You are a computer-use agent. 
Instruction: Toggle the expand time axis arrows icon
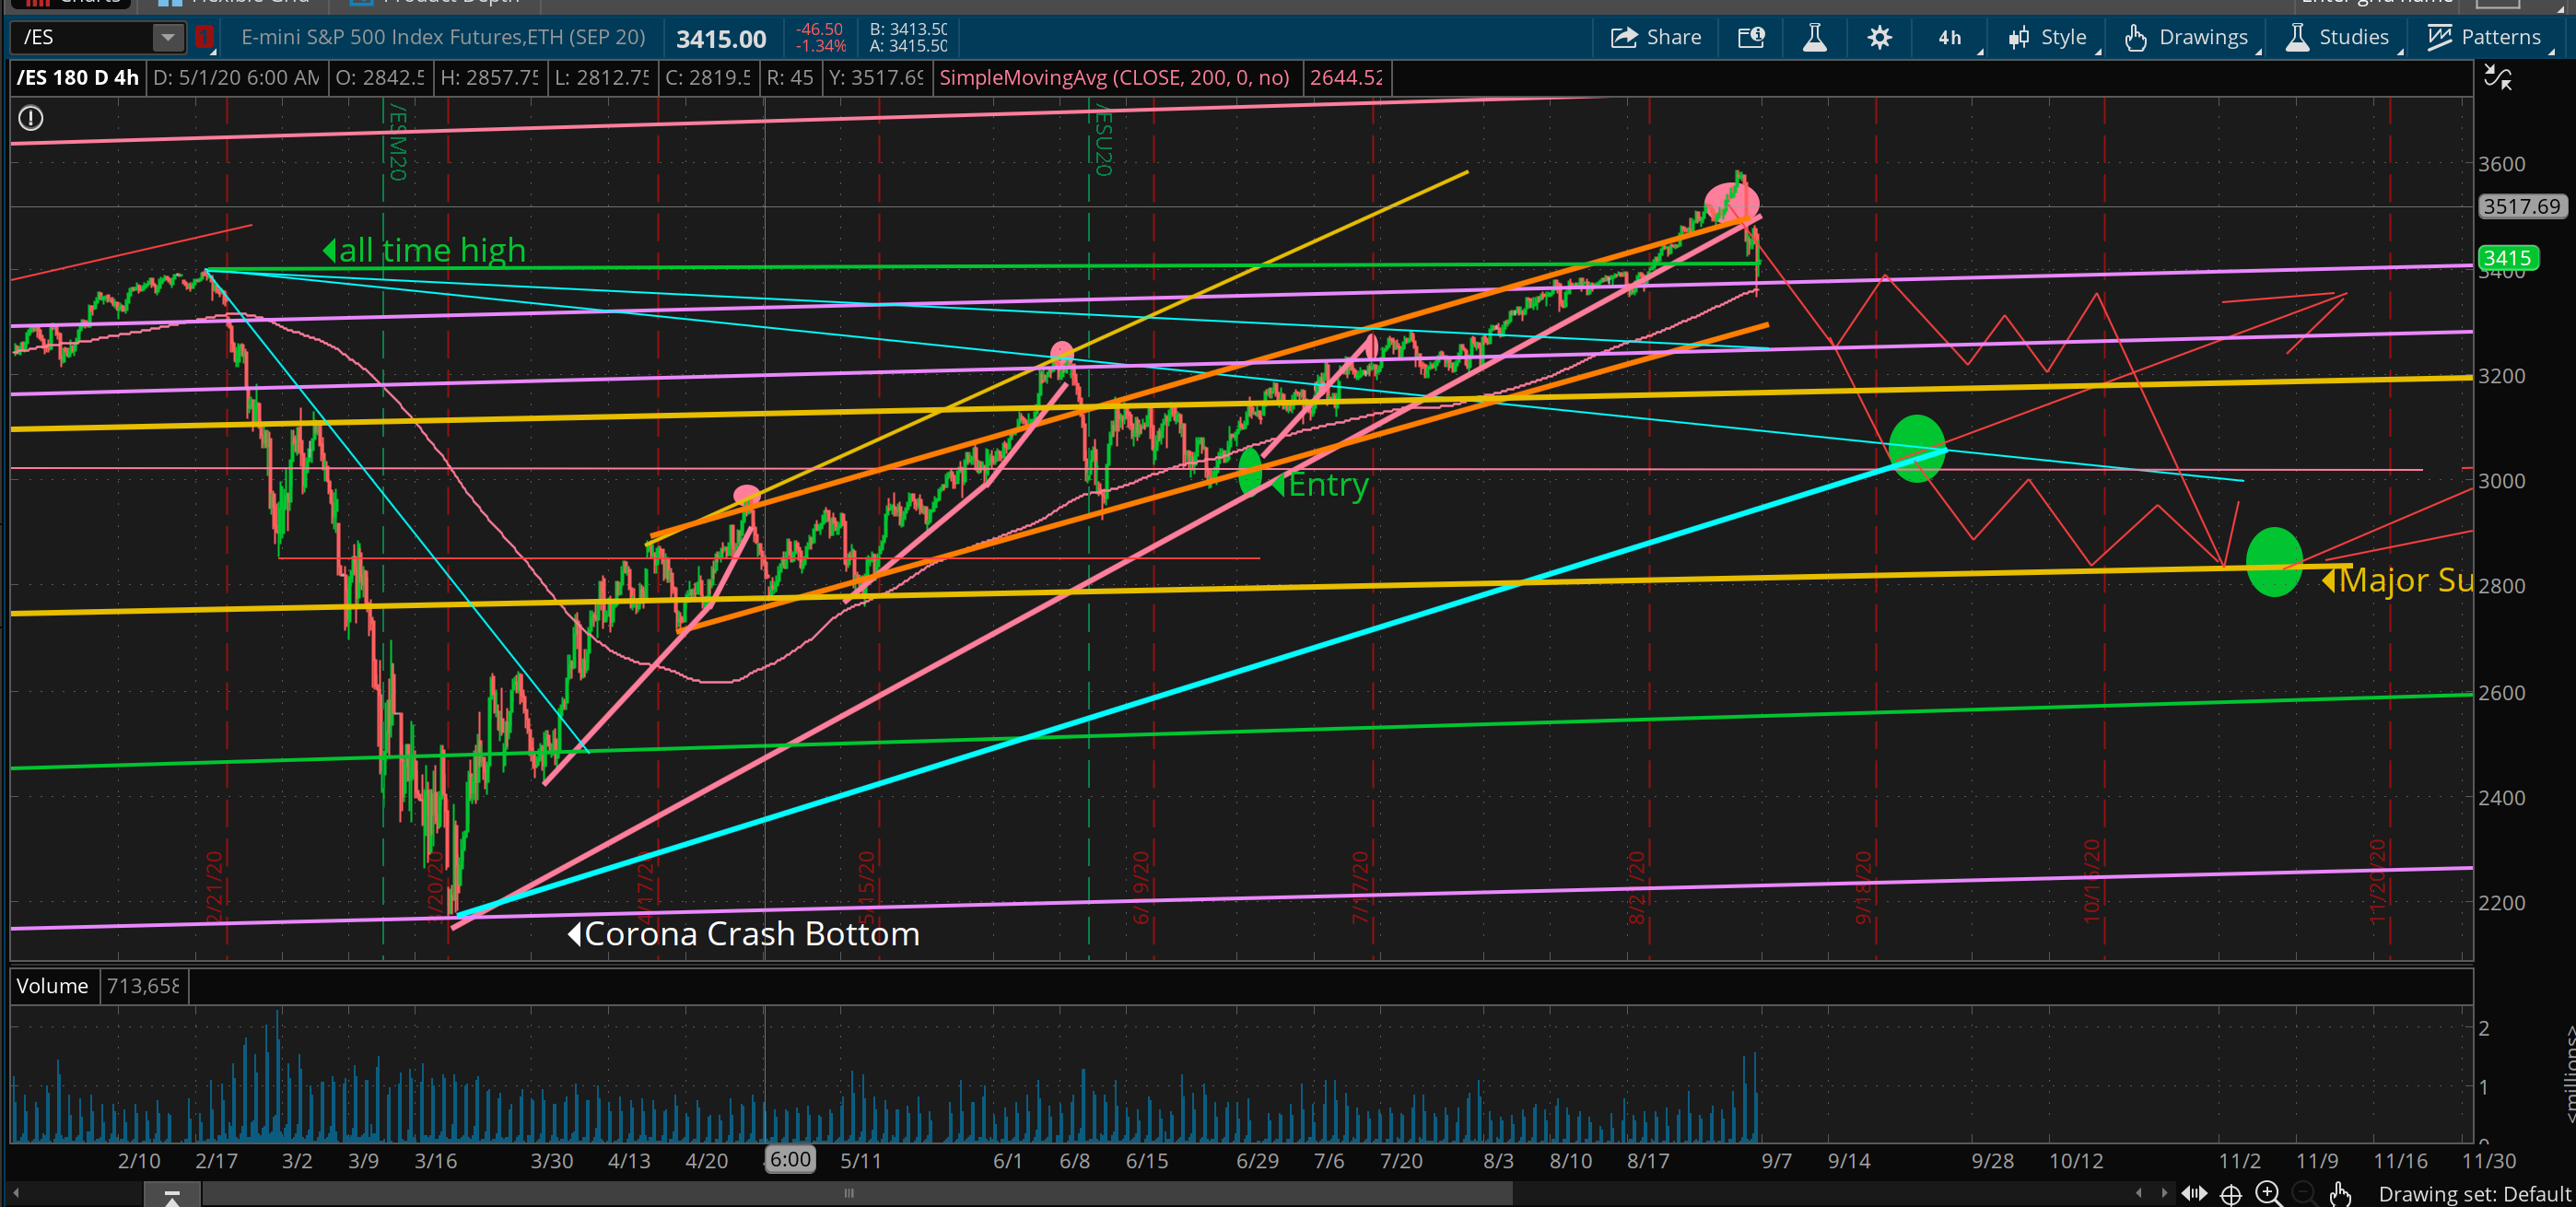click(x=2194, y=1193)
